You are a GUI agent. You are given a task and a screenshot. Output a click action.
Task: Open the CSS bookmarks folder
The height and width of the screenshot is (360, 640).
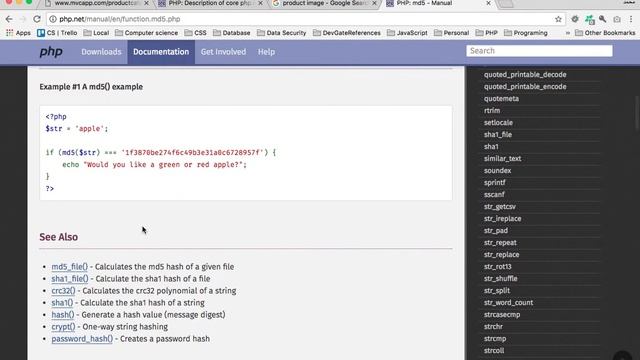click(x=196, y=33)
